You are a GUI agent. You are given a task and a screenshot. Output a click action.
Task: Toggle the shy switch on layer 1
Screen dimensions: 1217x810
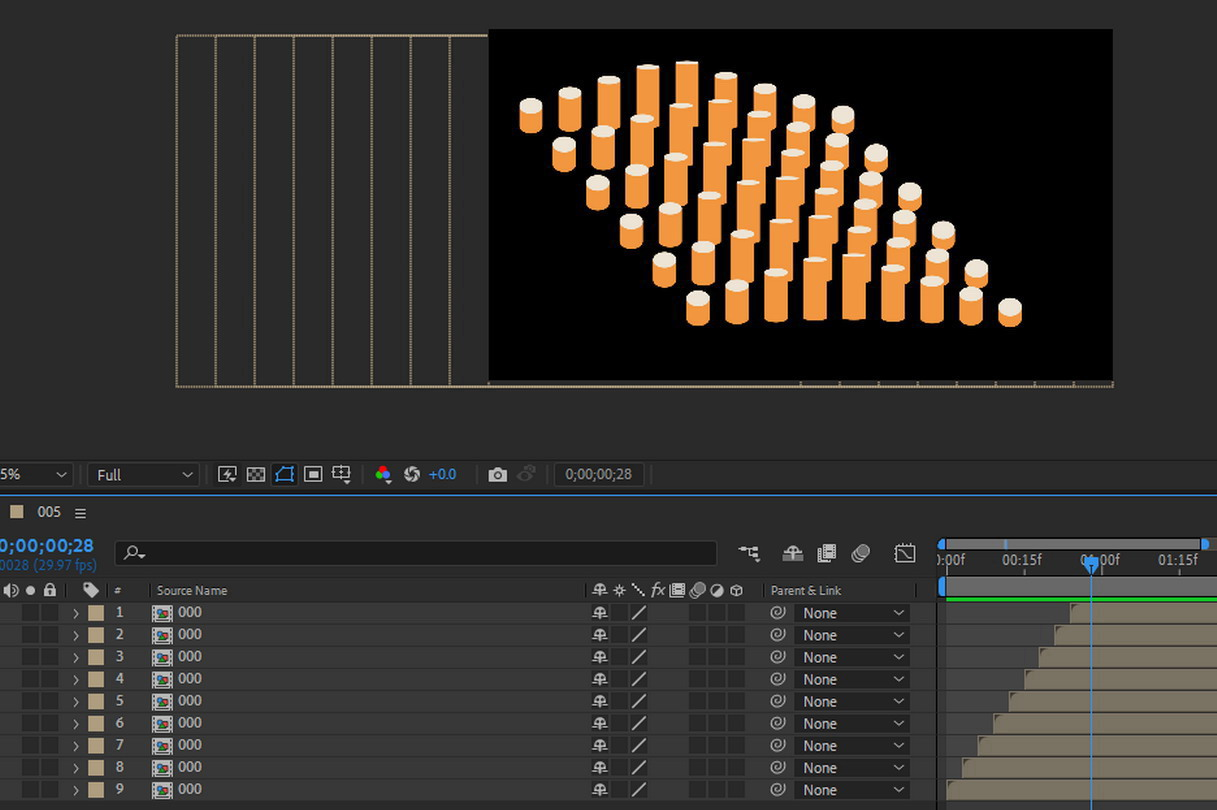(600, 613)
